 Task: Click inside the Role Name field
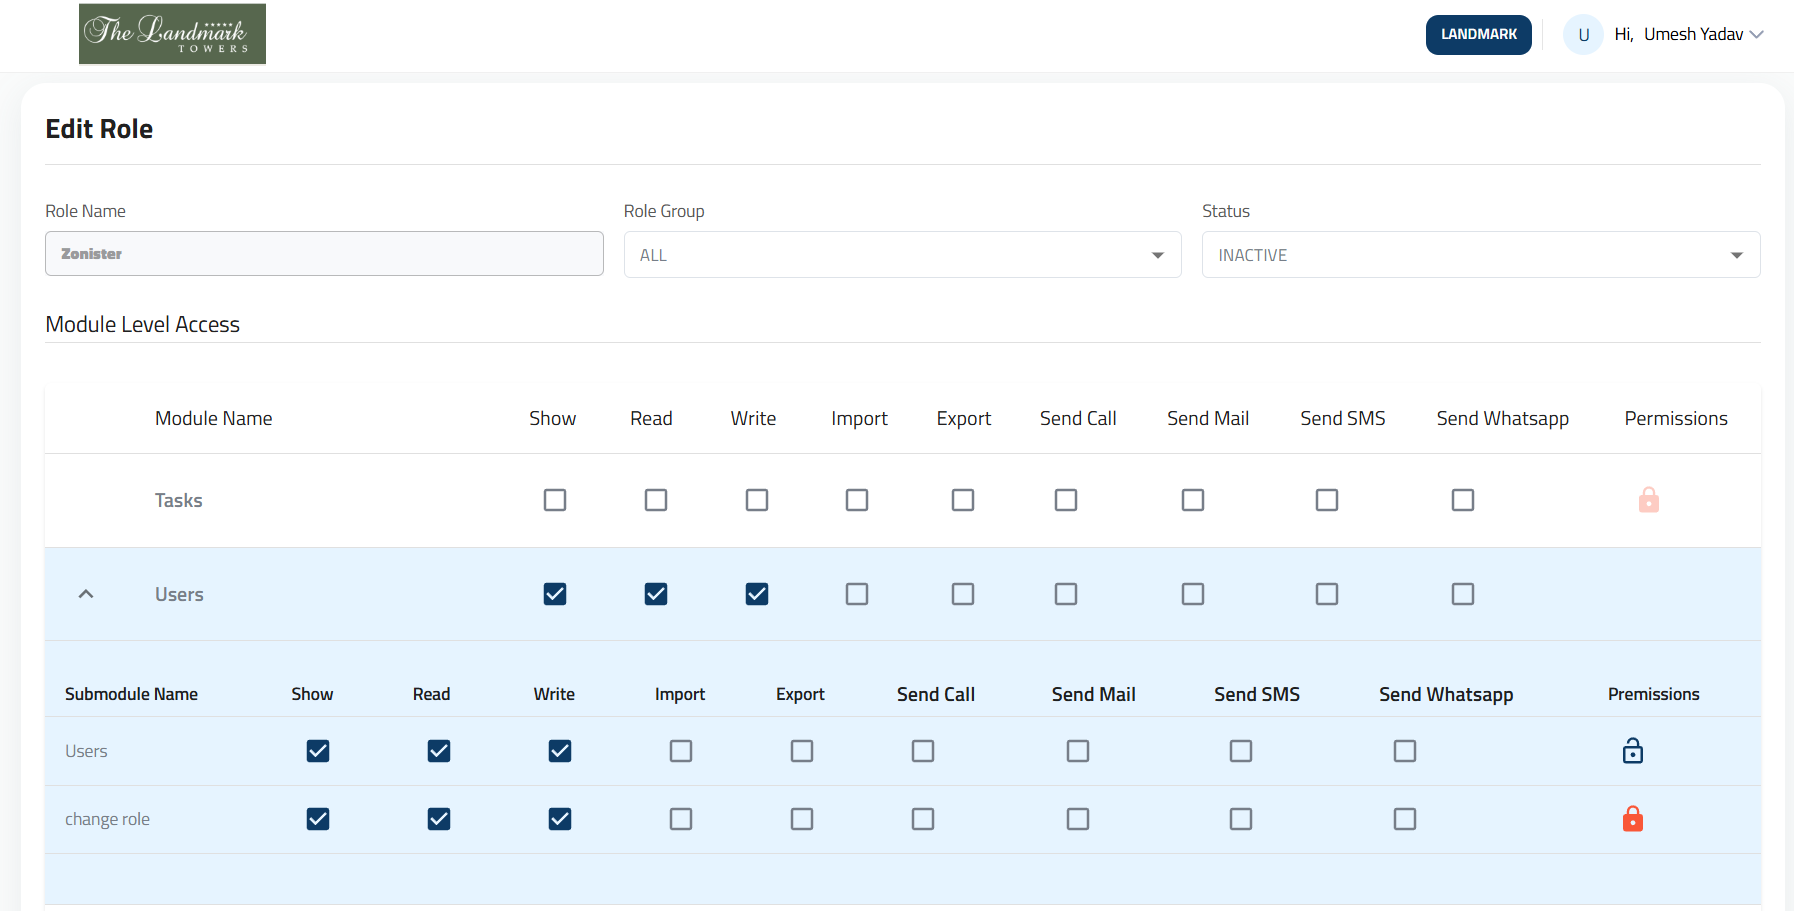pos(324,254)
